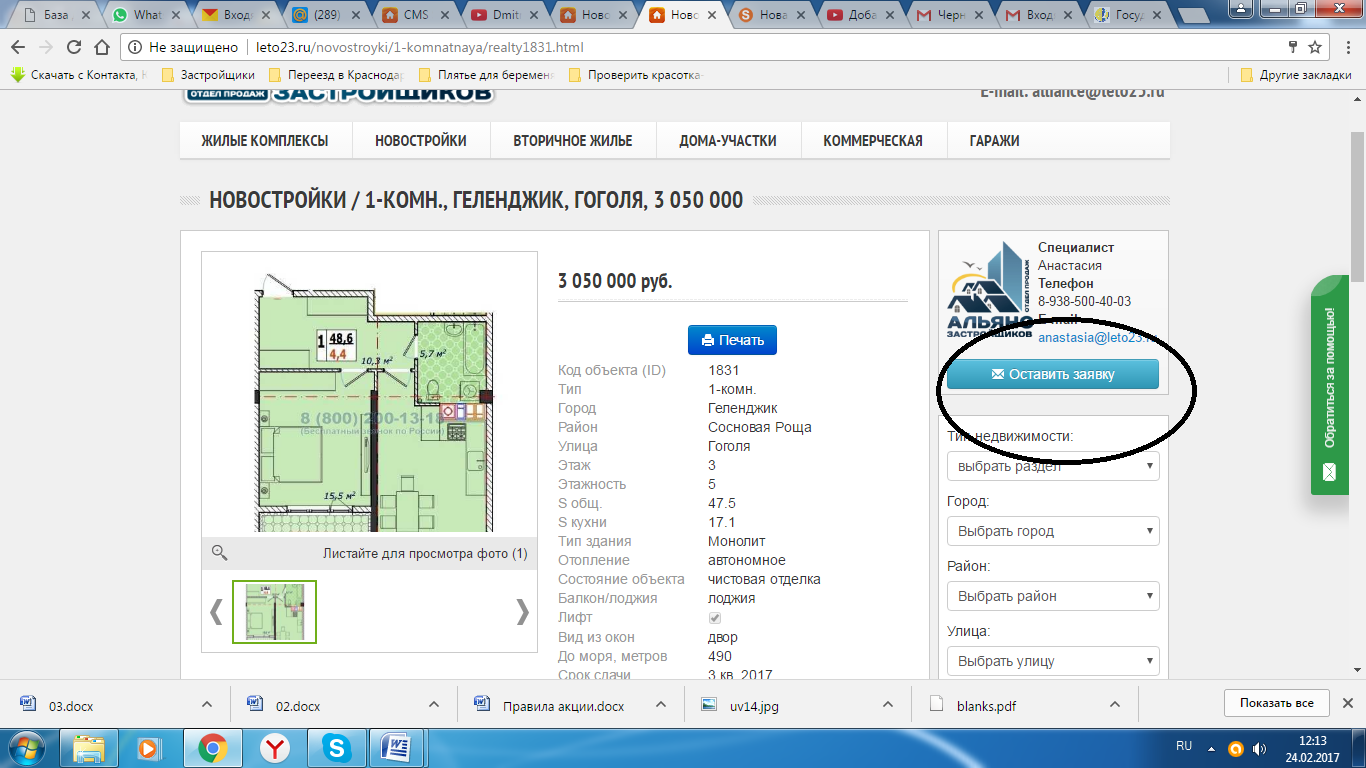
Task: Show previous photo with left arrow
Action: [216, 611]
